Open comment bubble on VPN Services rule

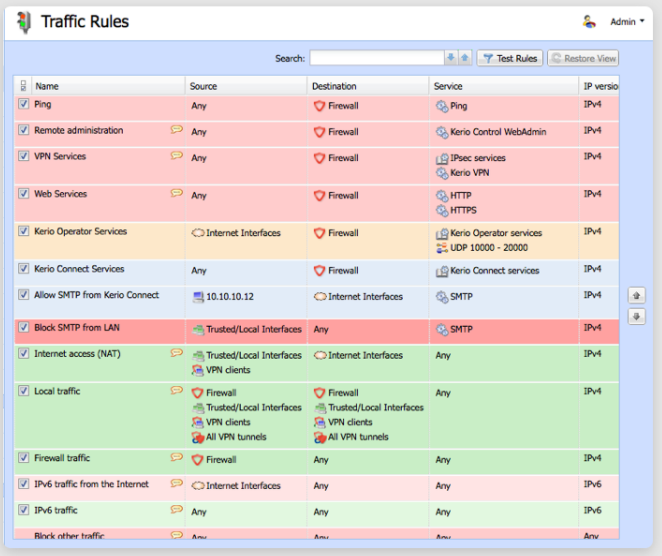coord(176,155)
